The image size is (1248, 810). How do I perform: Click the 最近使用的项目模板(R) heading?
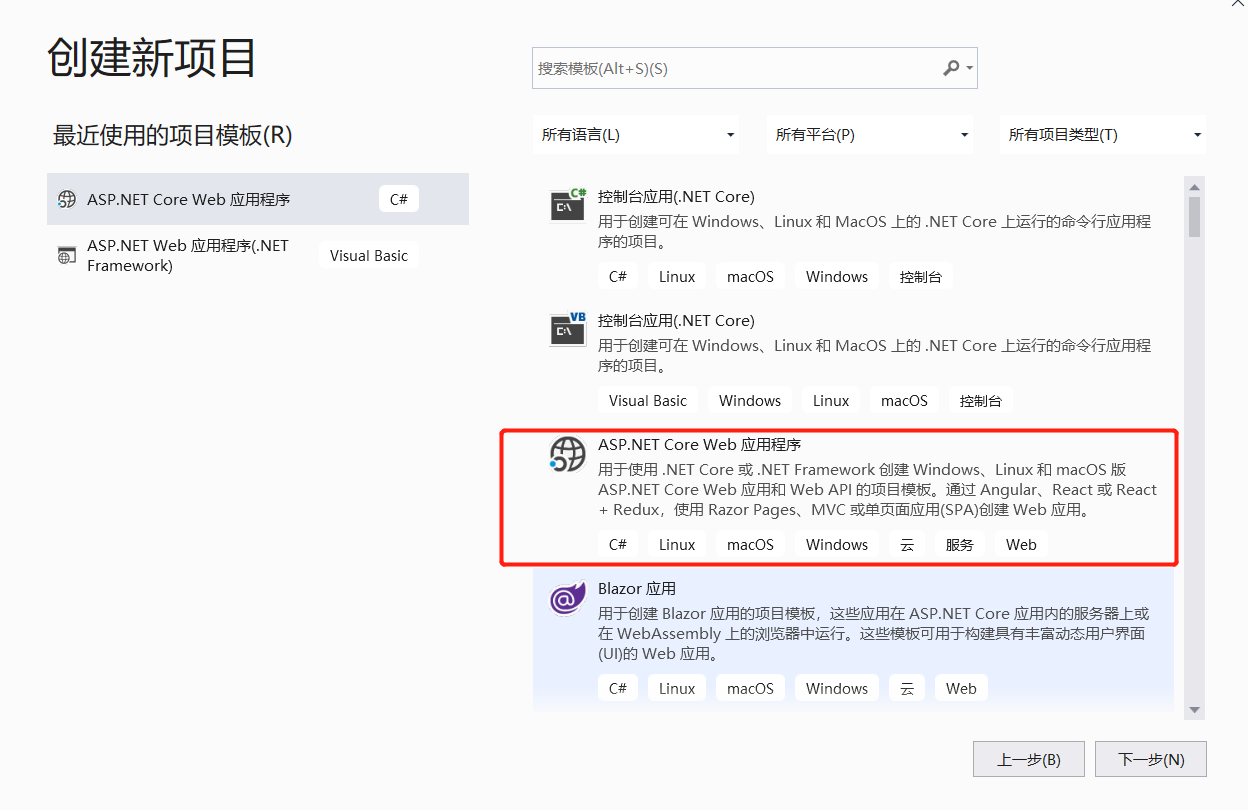point(173,136)
